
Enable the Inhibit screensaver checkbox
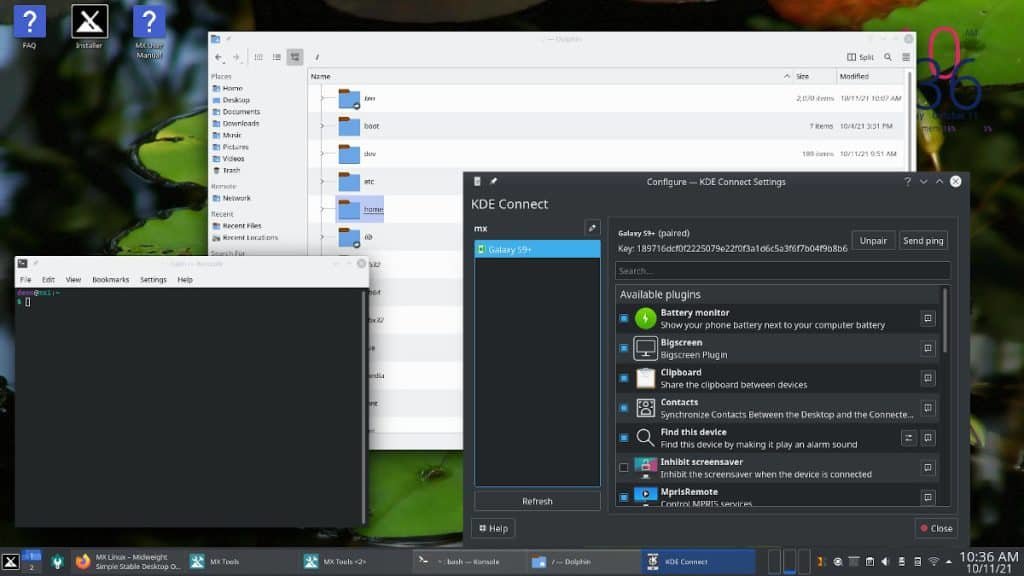(624, 468)
